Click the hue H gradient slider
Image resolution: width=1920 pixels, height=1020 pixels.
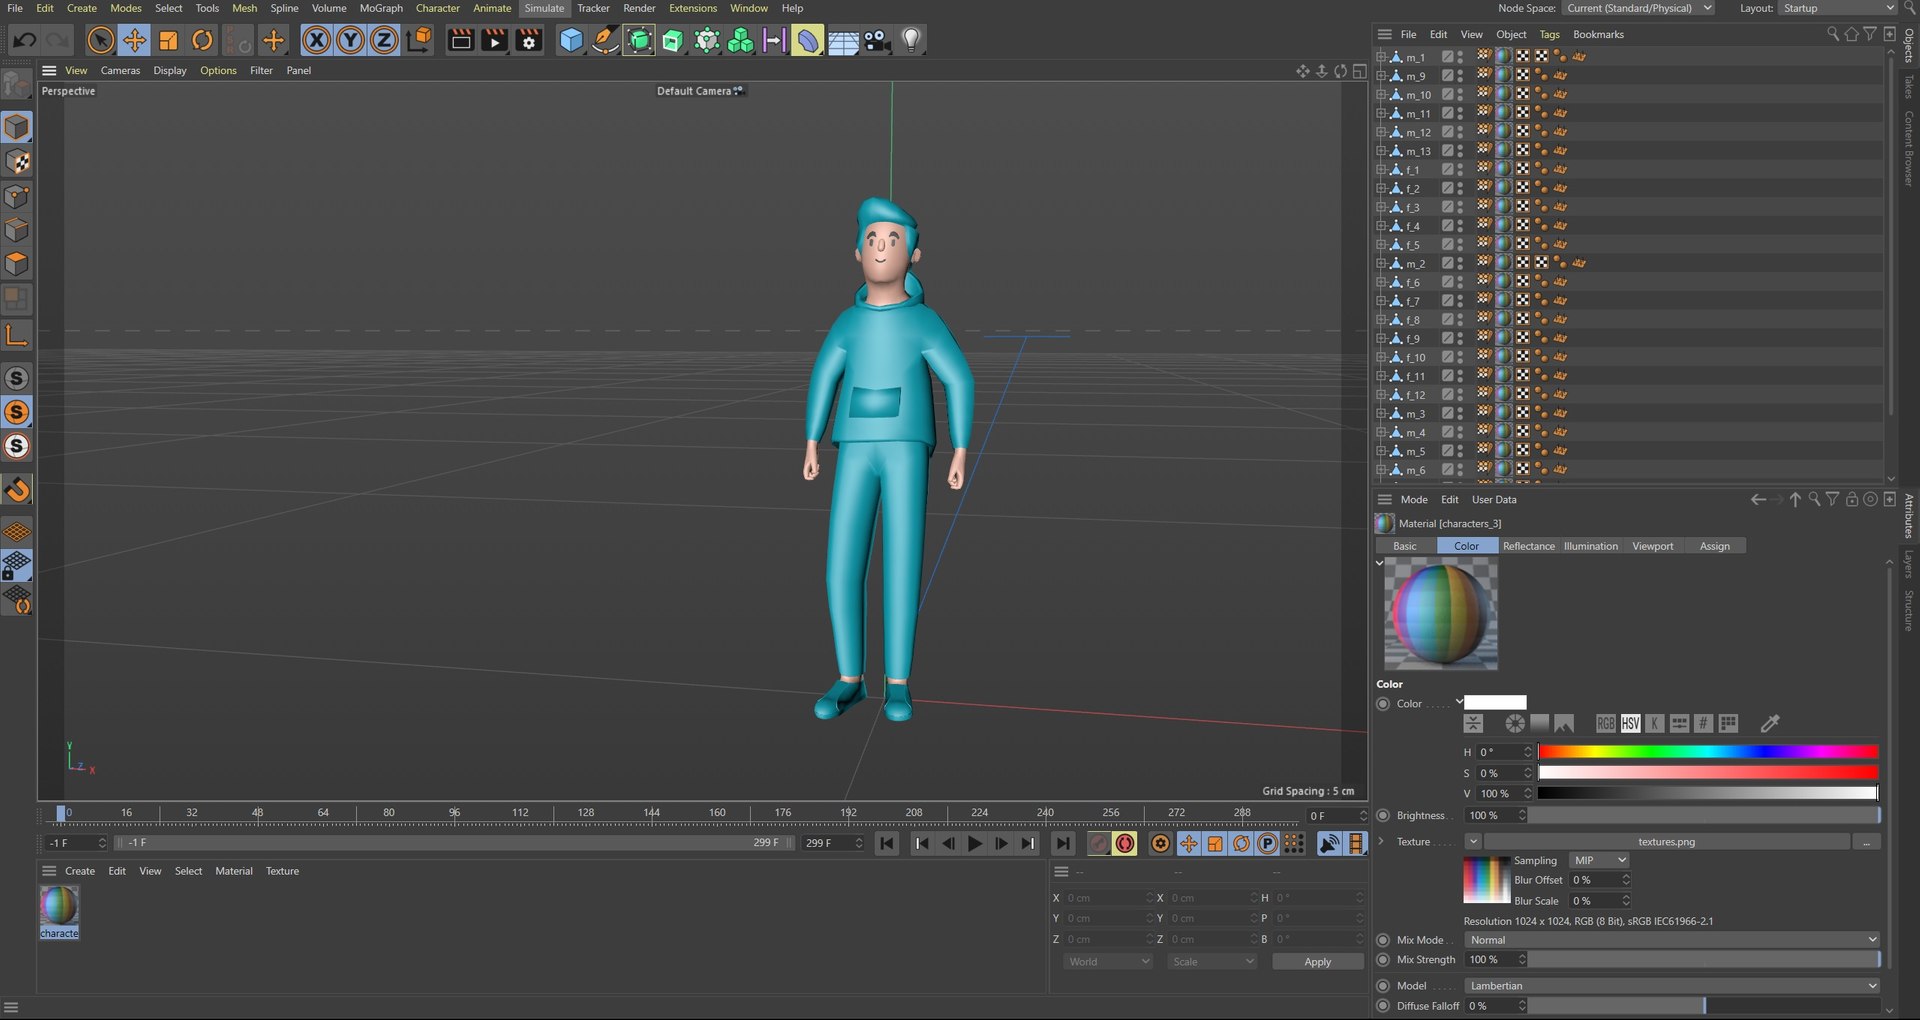(x=1708, y=752)
